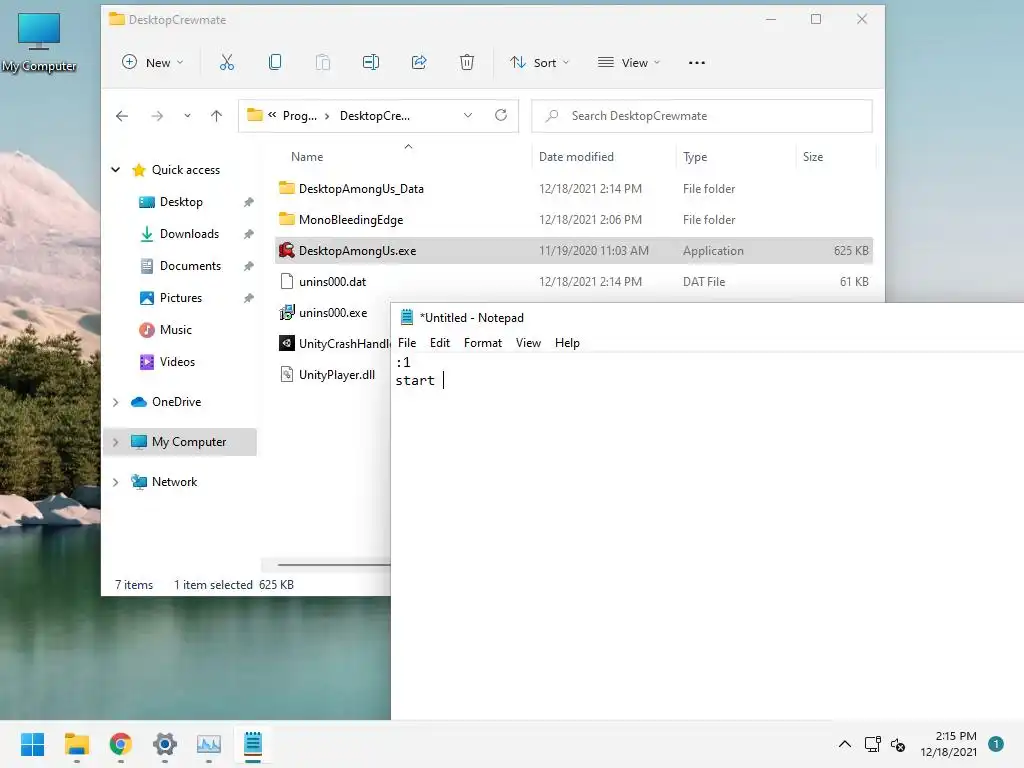Open the Notepad Edit menu
Image resolution: width=1024 pixels, height=768 pixels.
click(440, 343)
